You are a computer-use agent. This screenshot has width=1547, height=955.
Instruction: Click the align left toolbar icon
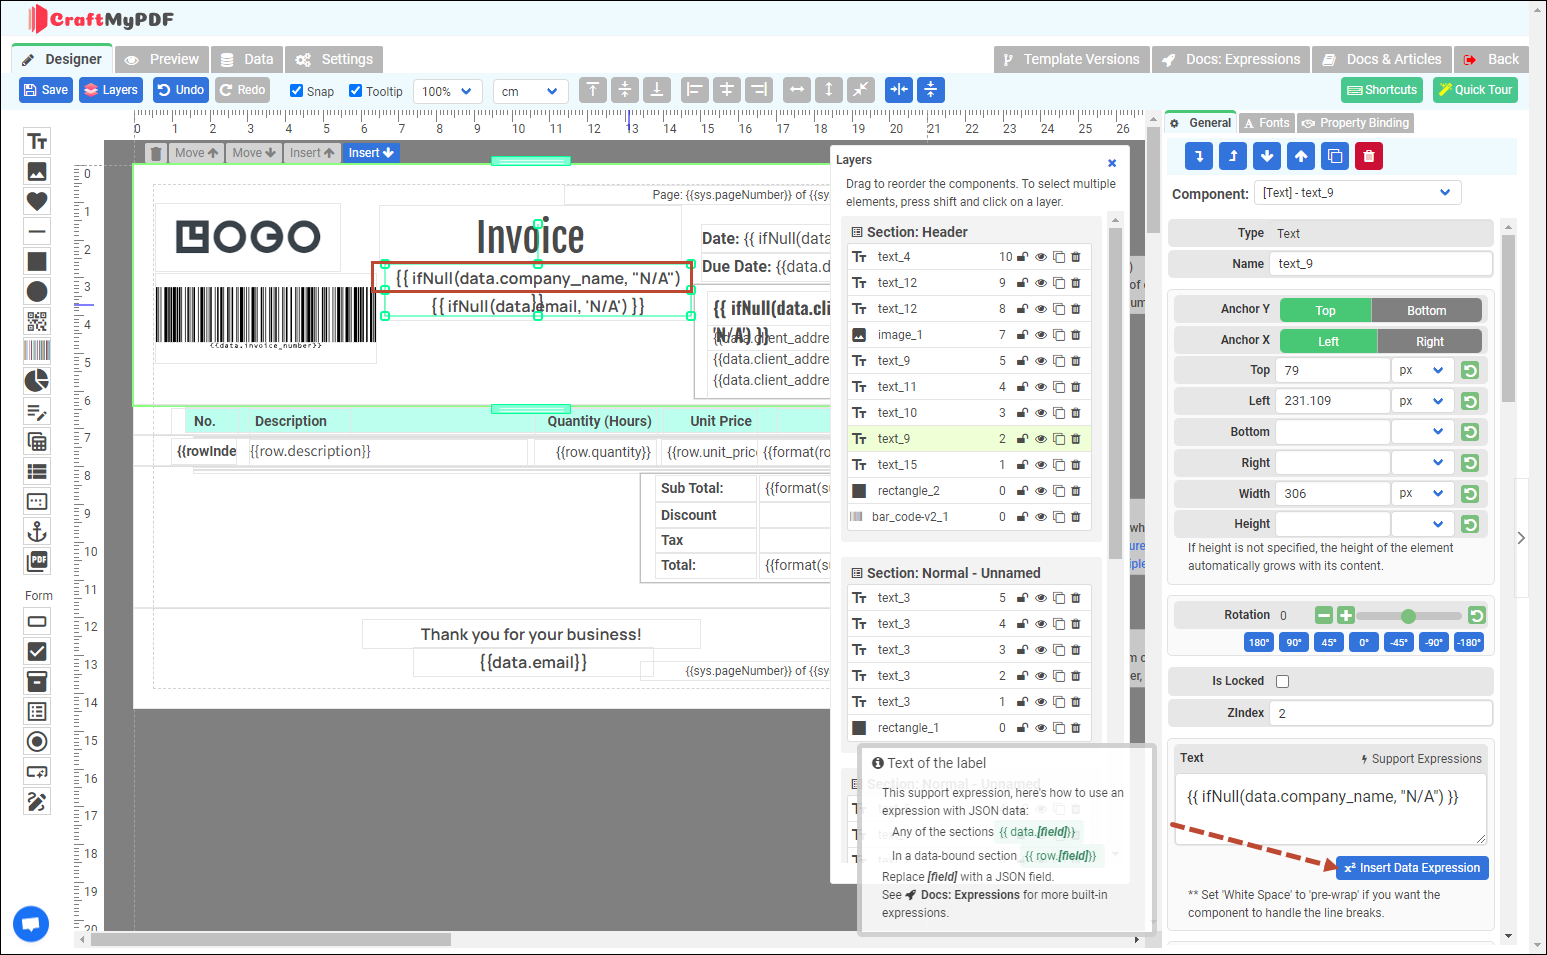point(695,90)
